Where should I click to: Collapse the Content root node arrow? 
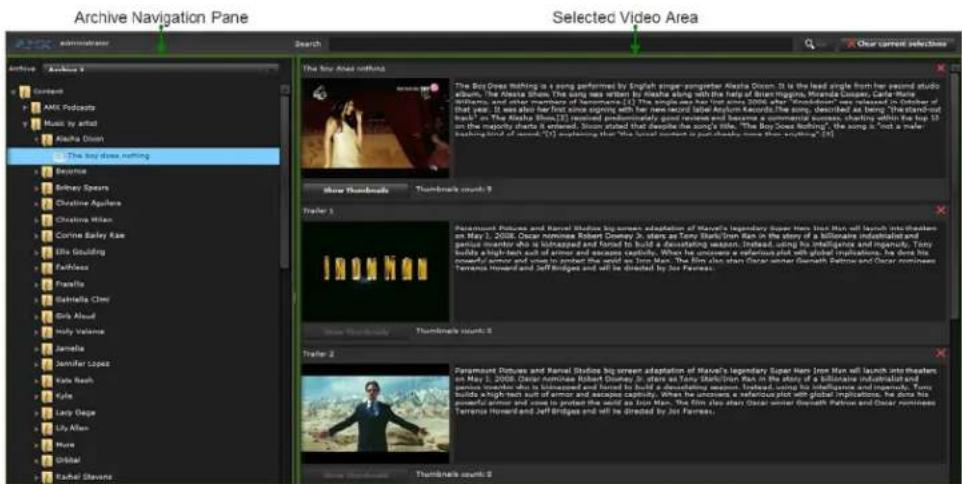point(14,92)
